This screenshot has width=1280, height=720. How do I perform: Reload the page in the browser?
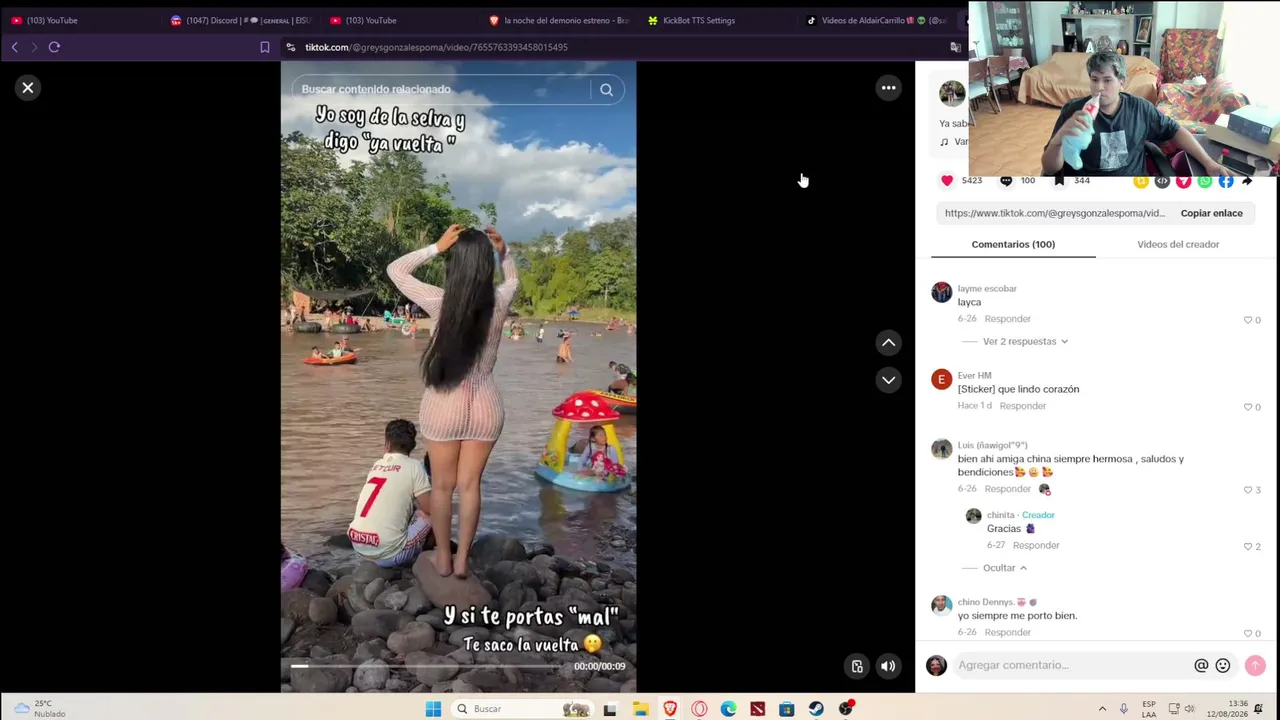[54, 47]
